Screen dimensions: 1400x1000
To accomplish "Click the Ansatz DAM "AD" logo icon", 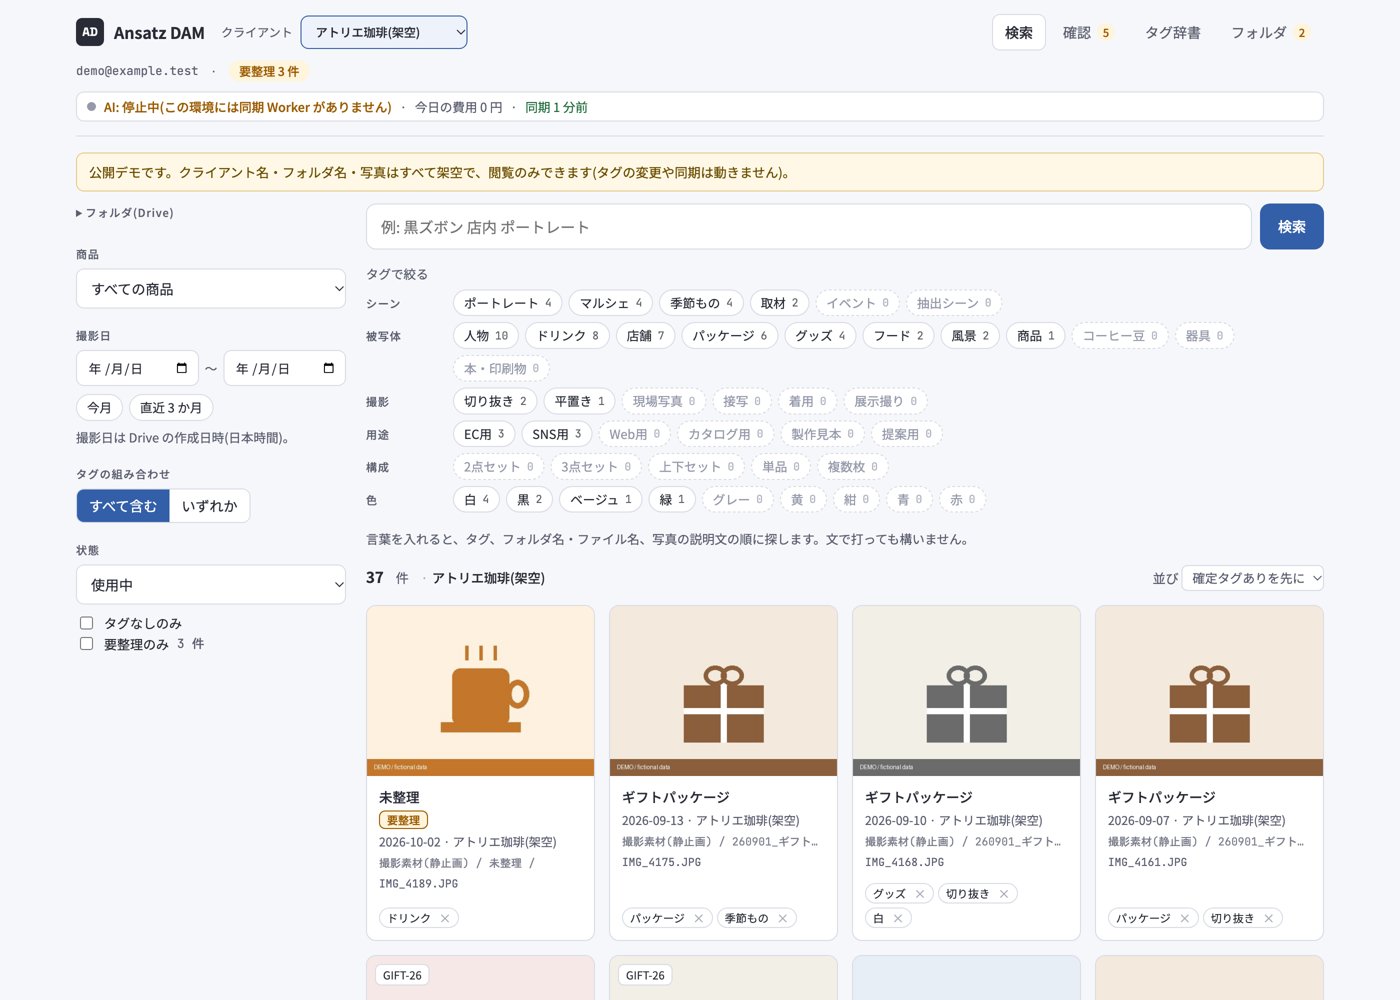I will [x=90, y=32].
